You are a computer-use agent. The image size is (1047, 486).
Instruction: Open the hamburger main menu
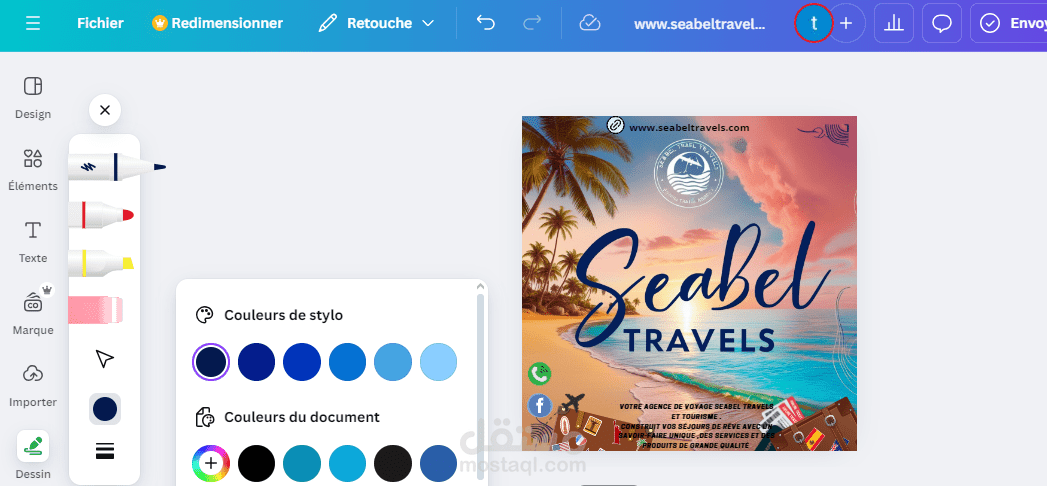pyautogui.click(x=33, y=23)
